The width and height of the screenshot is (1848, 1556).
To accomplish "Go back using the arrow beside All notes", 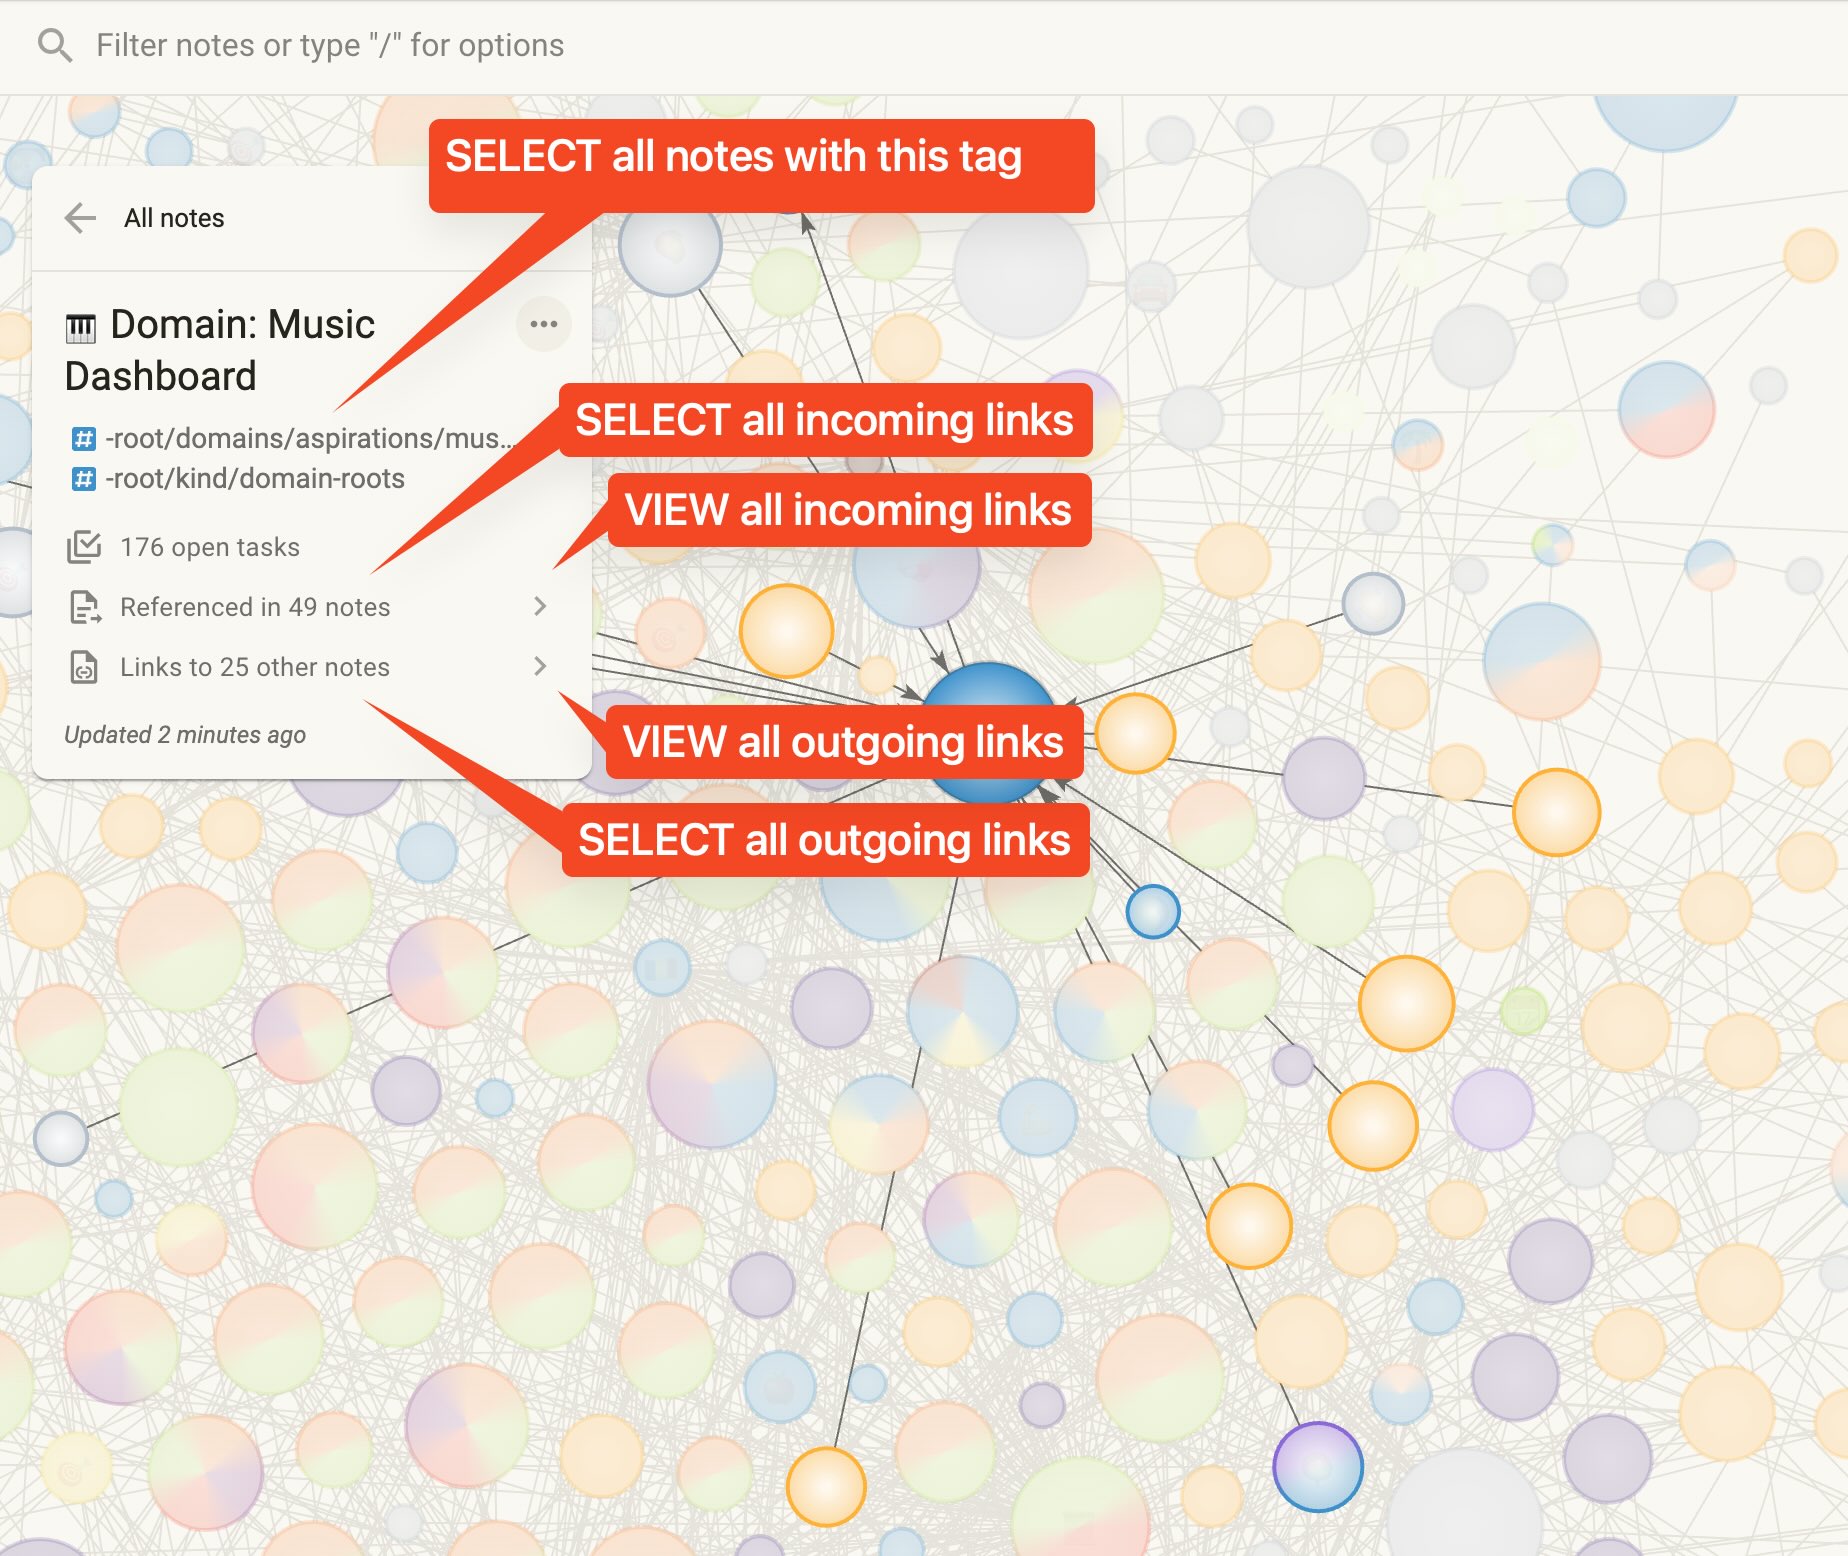I will coord(80,218).
